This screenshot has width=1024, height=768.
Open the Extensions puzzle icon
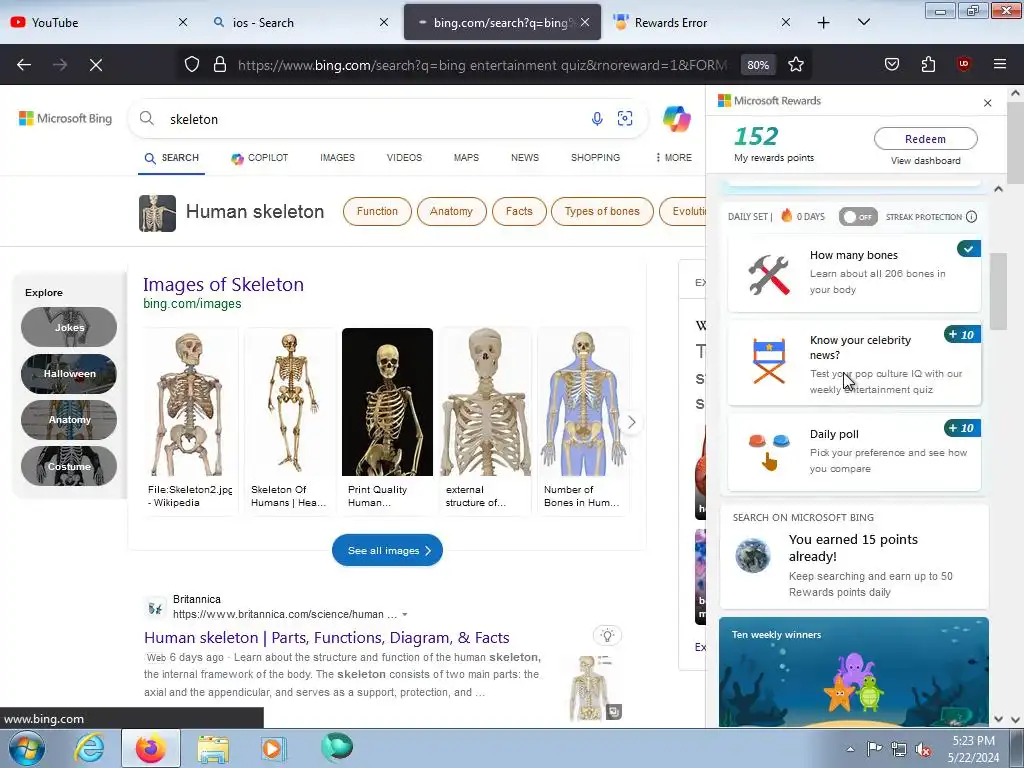pyautogui.click(x=928, y=64)
